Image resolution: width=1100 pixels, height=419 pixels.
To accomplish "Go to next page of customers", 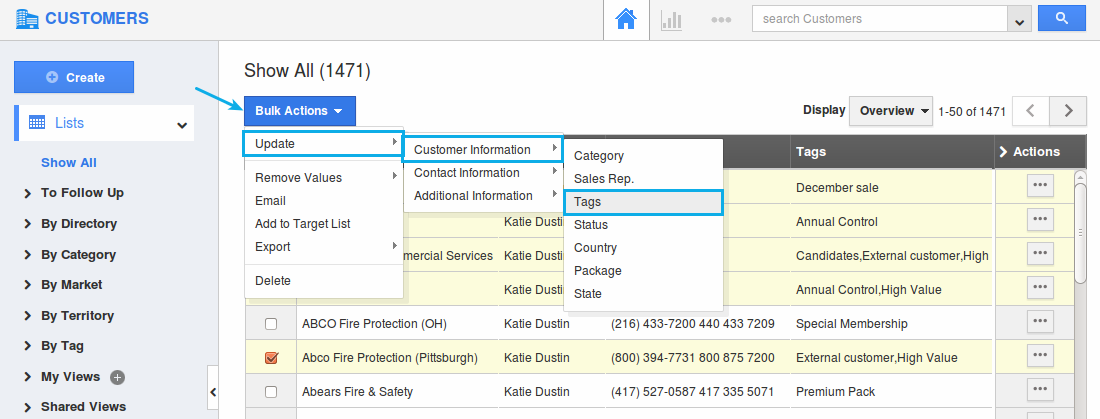I will pyautogui.click(x=1069, y=111).
